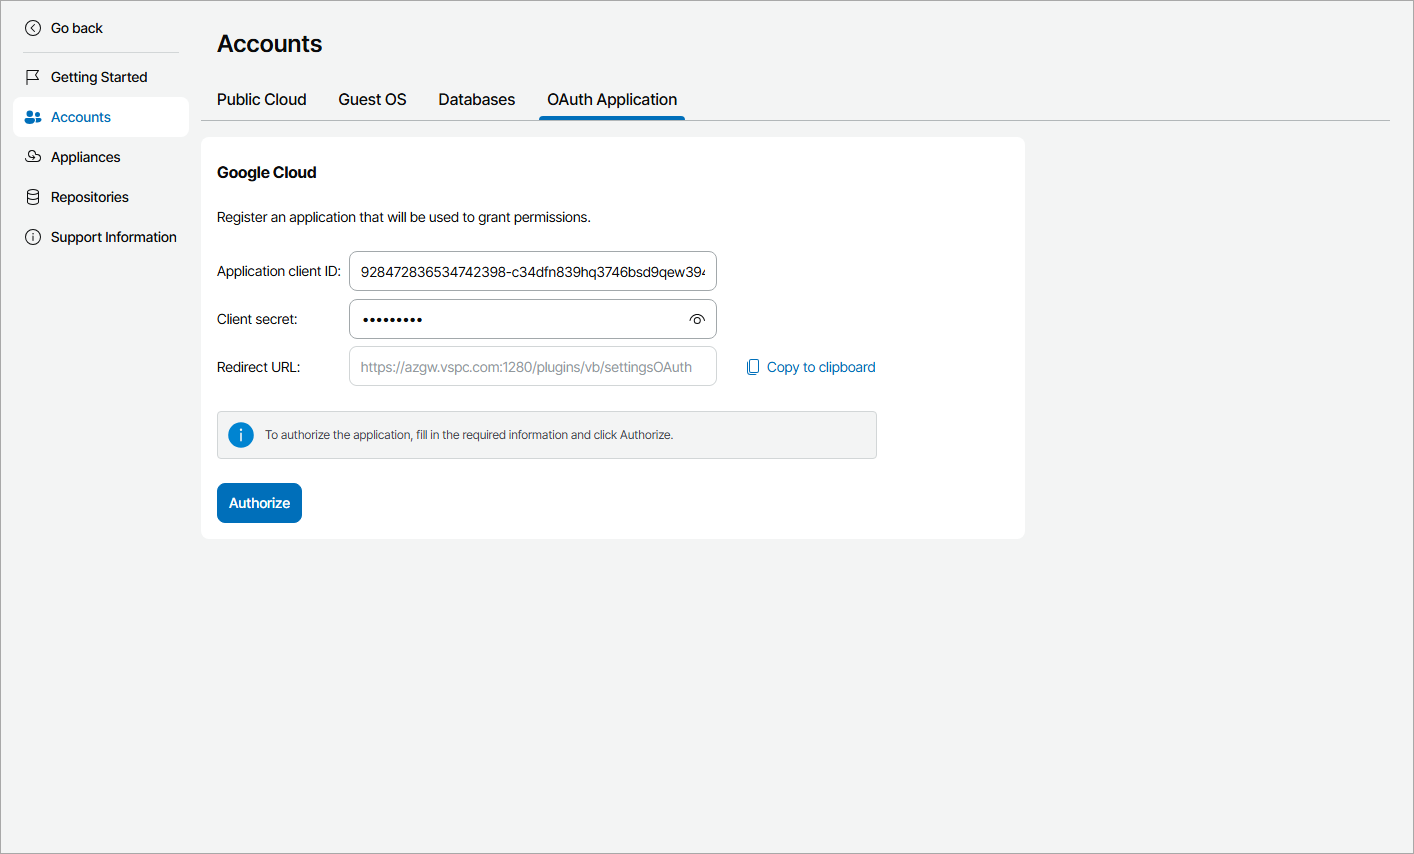This screenshot has height=854, width=1414.
Task: Click the Accounts people icon
Action: (33, 117)
